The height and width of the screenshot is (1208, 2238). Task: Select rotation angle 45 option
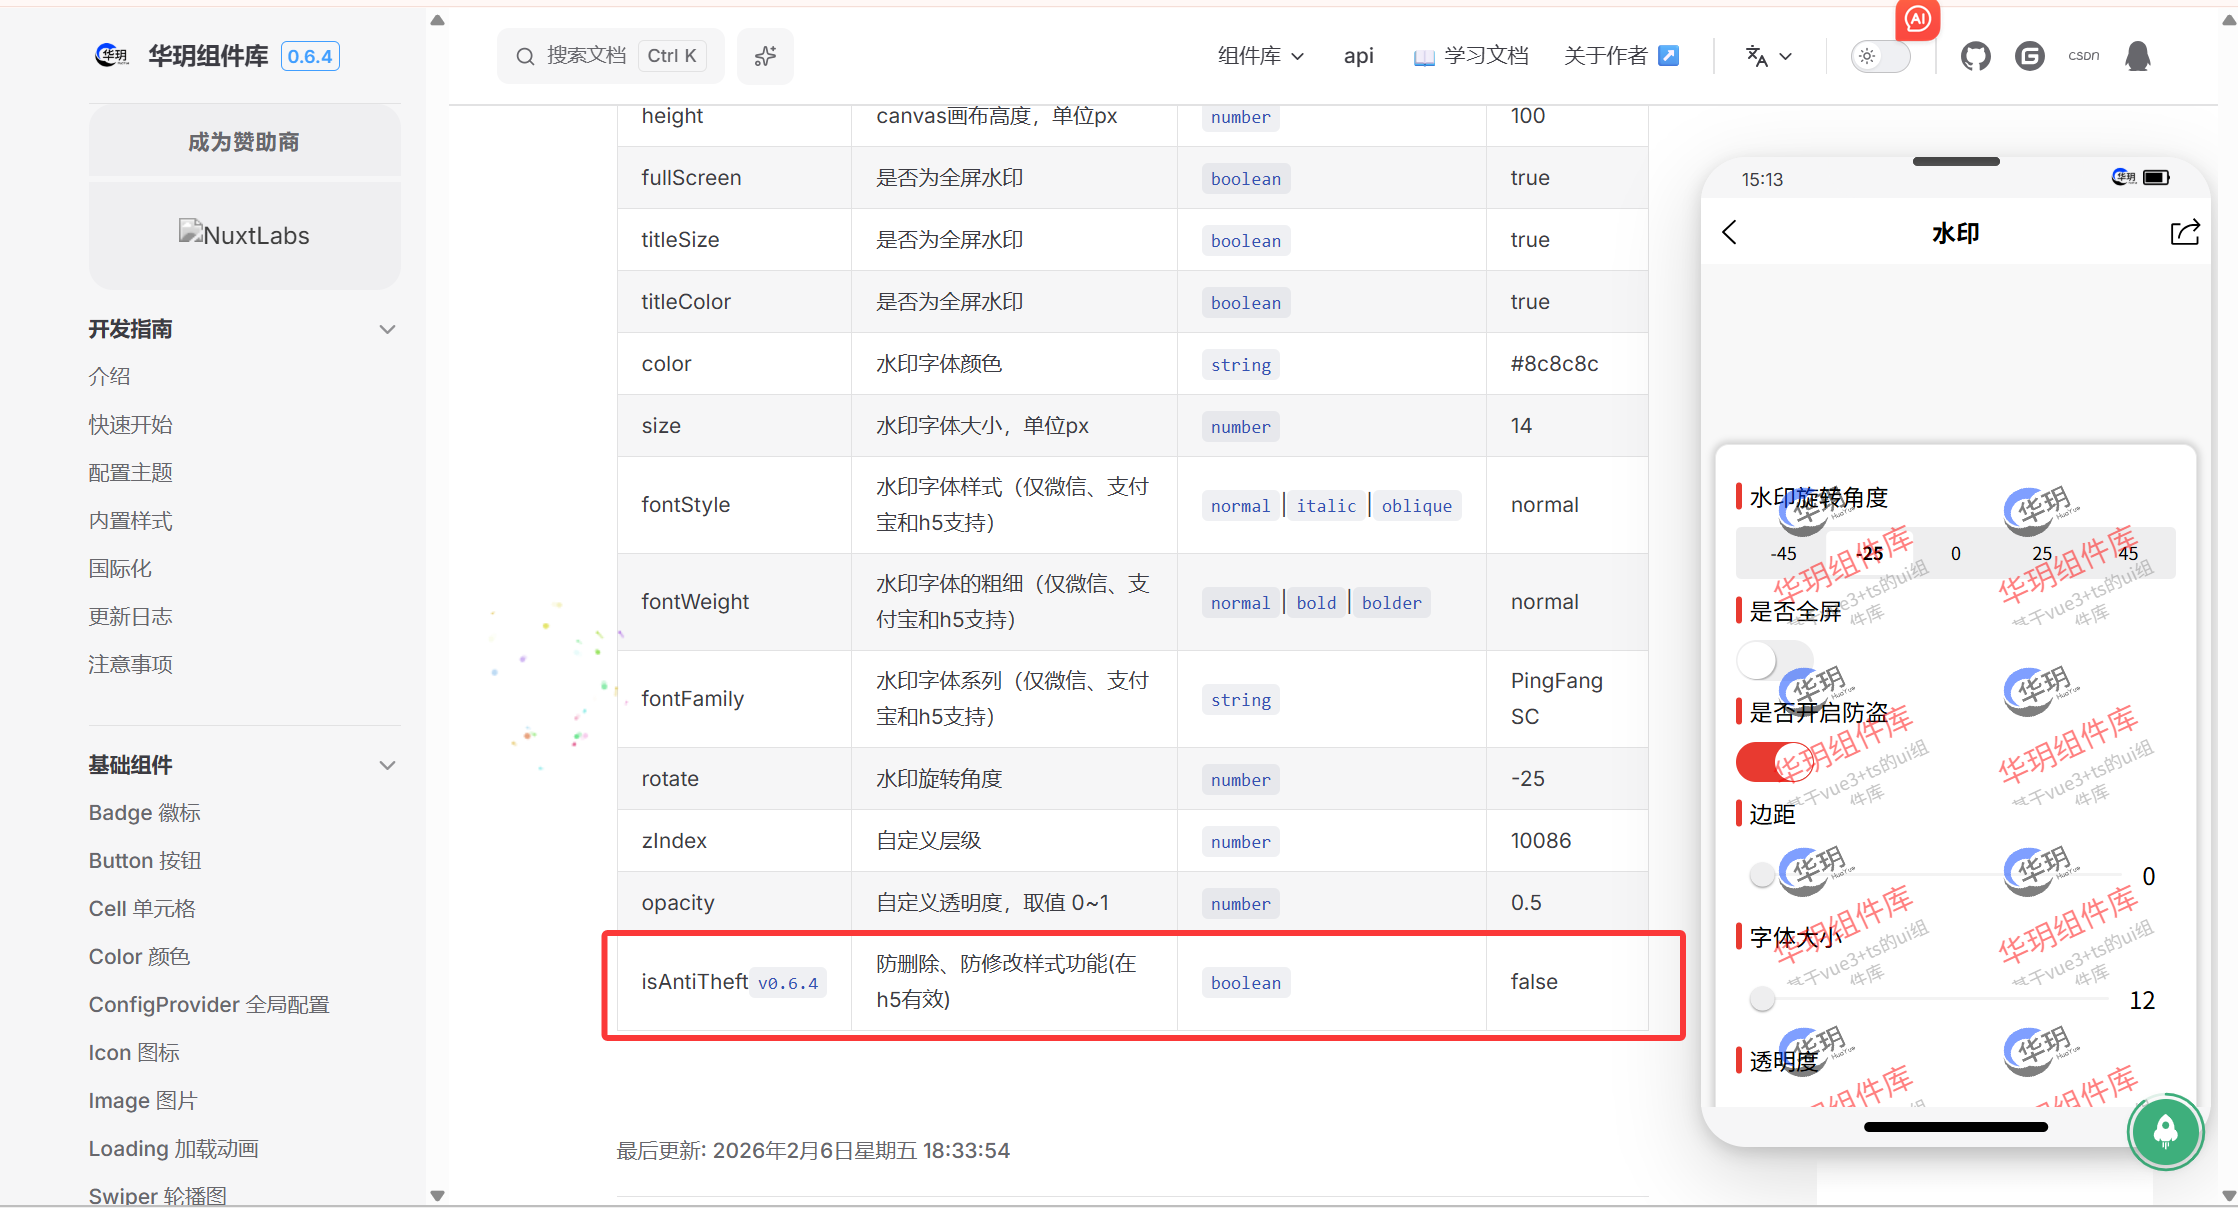2127,553
